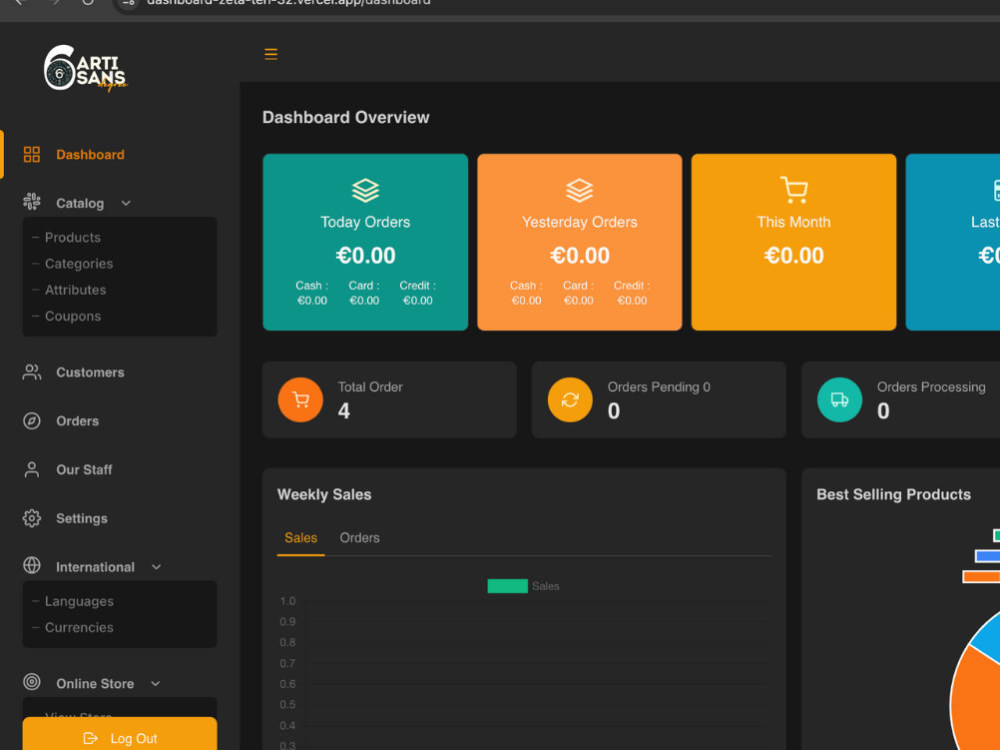Click the This Month card

tap(793, 242)
